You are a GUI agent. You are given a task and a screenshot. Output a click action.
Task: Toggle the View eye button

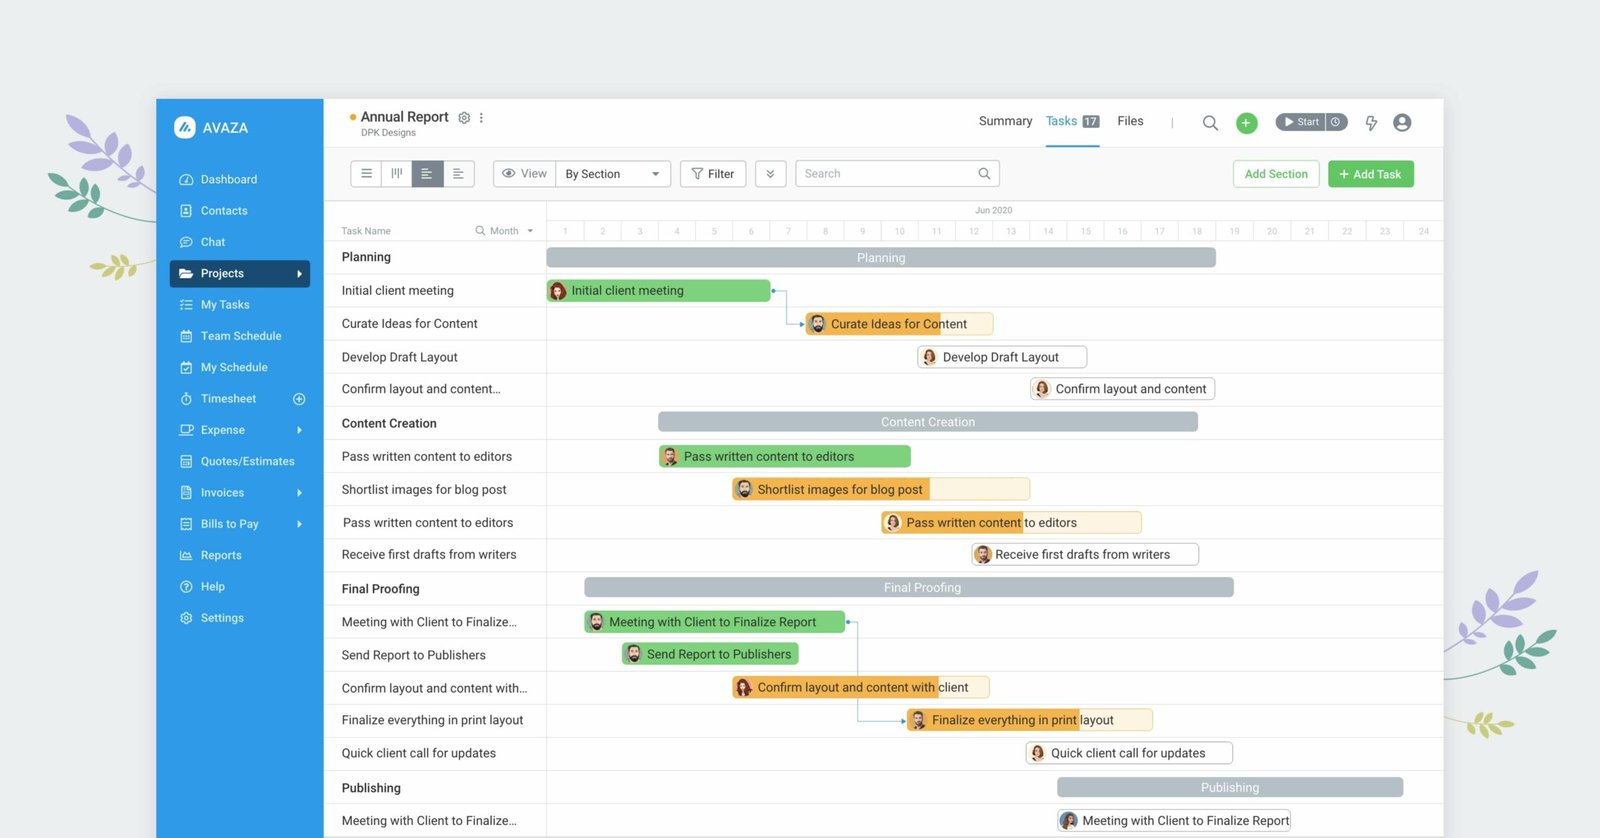pyautogui.click(x=524, y=174)
